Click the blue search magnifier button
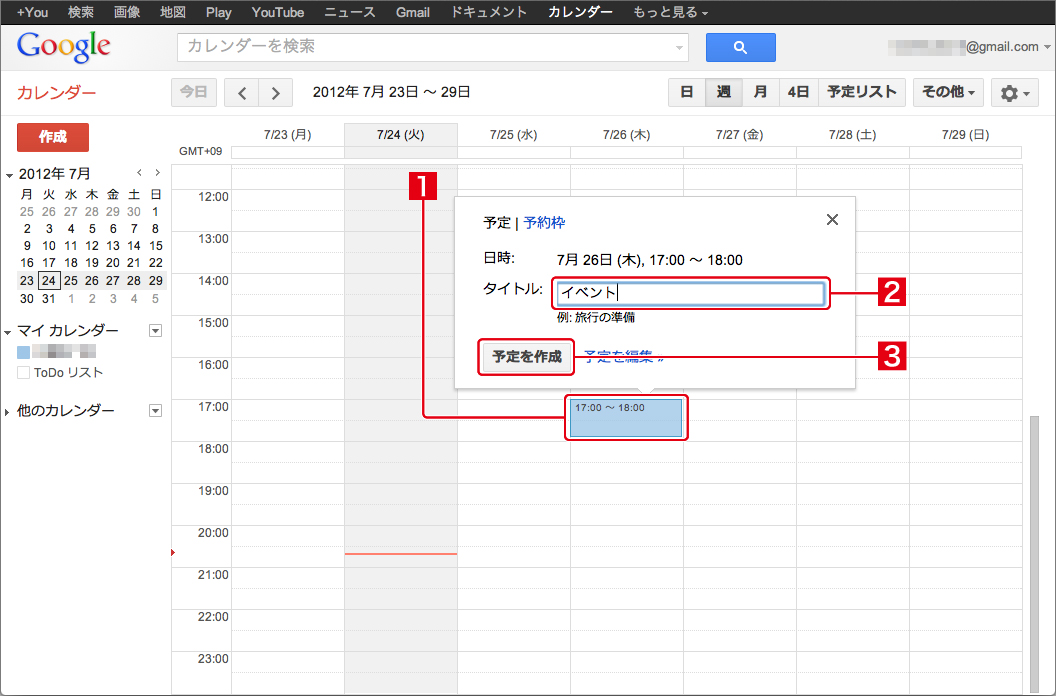 pyautogui.click(x=740, y=47)
